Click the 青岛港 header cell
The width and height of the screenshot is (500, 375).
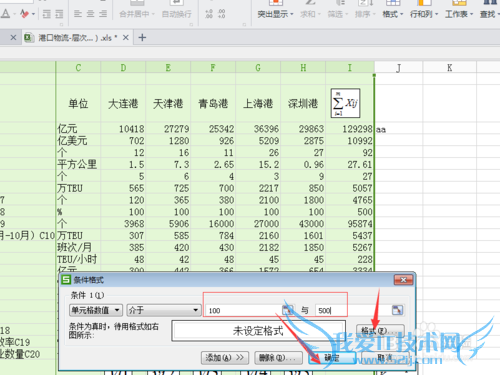(x=213, y=104)
